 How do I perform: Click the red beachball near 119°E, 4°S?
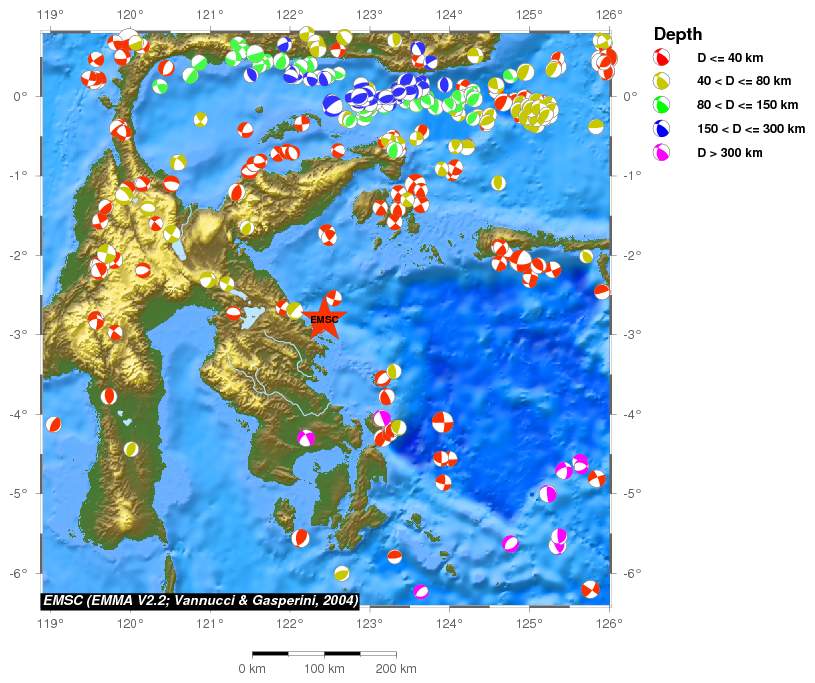(x=54, y=424)
